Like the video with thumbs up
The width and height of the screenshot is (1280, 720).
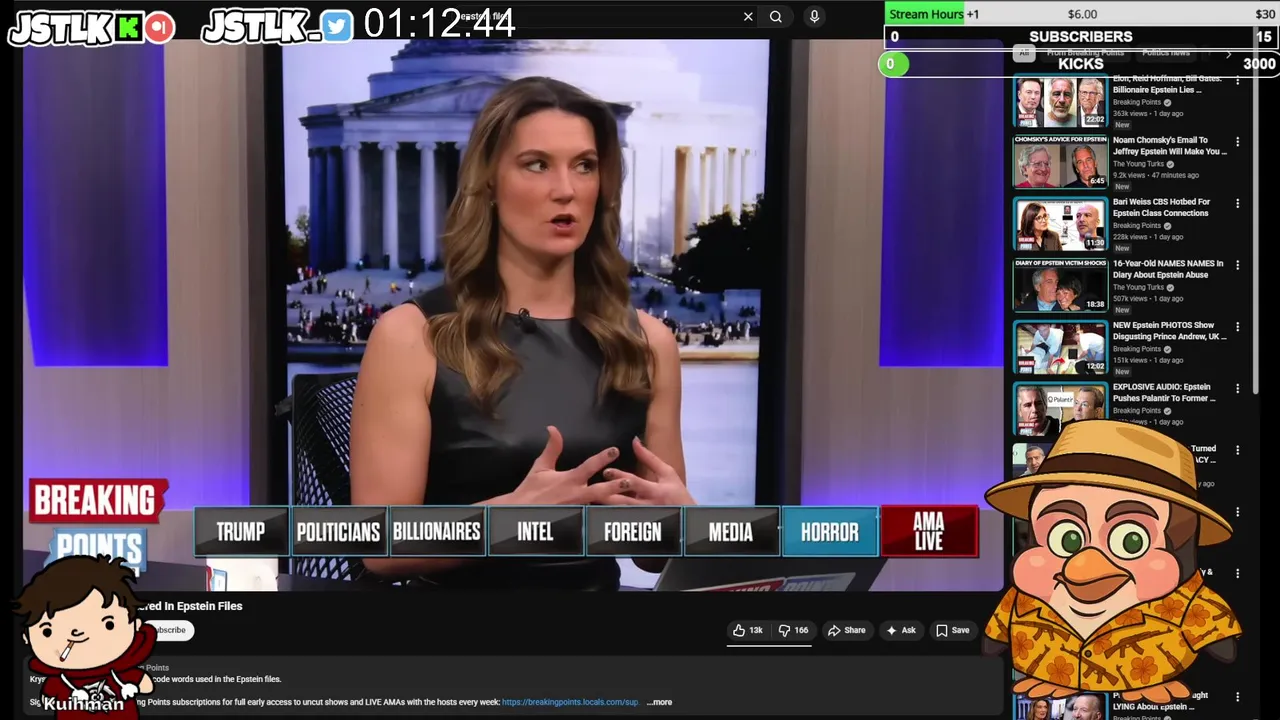pyautogui.click(x=739, y=630)
